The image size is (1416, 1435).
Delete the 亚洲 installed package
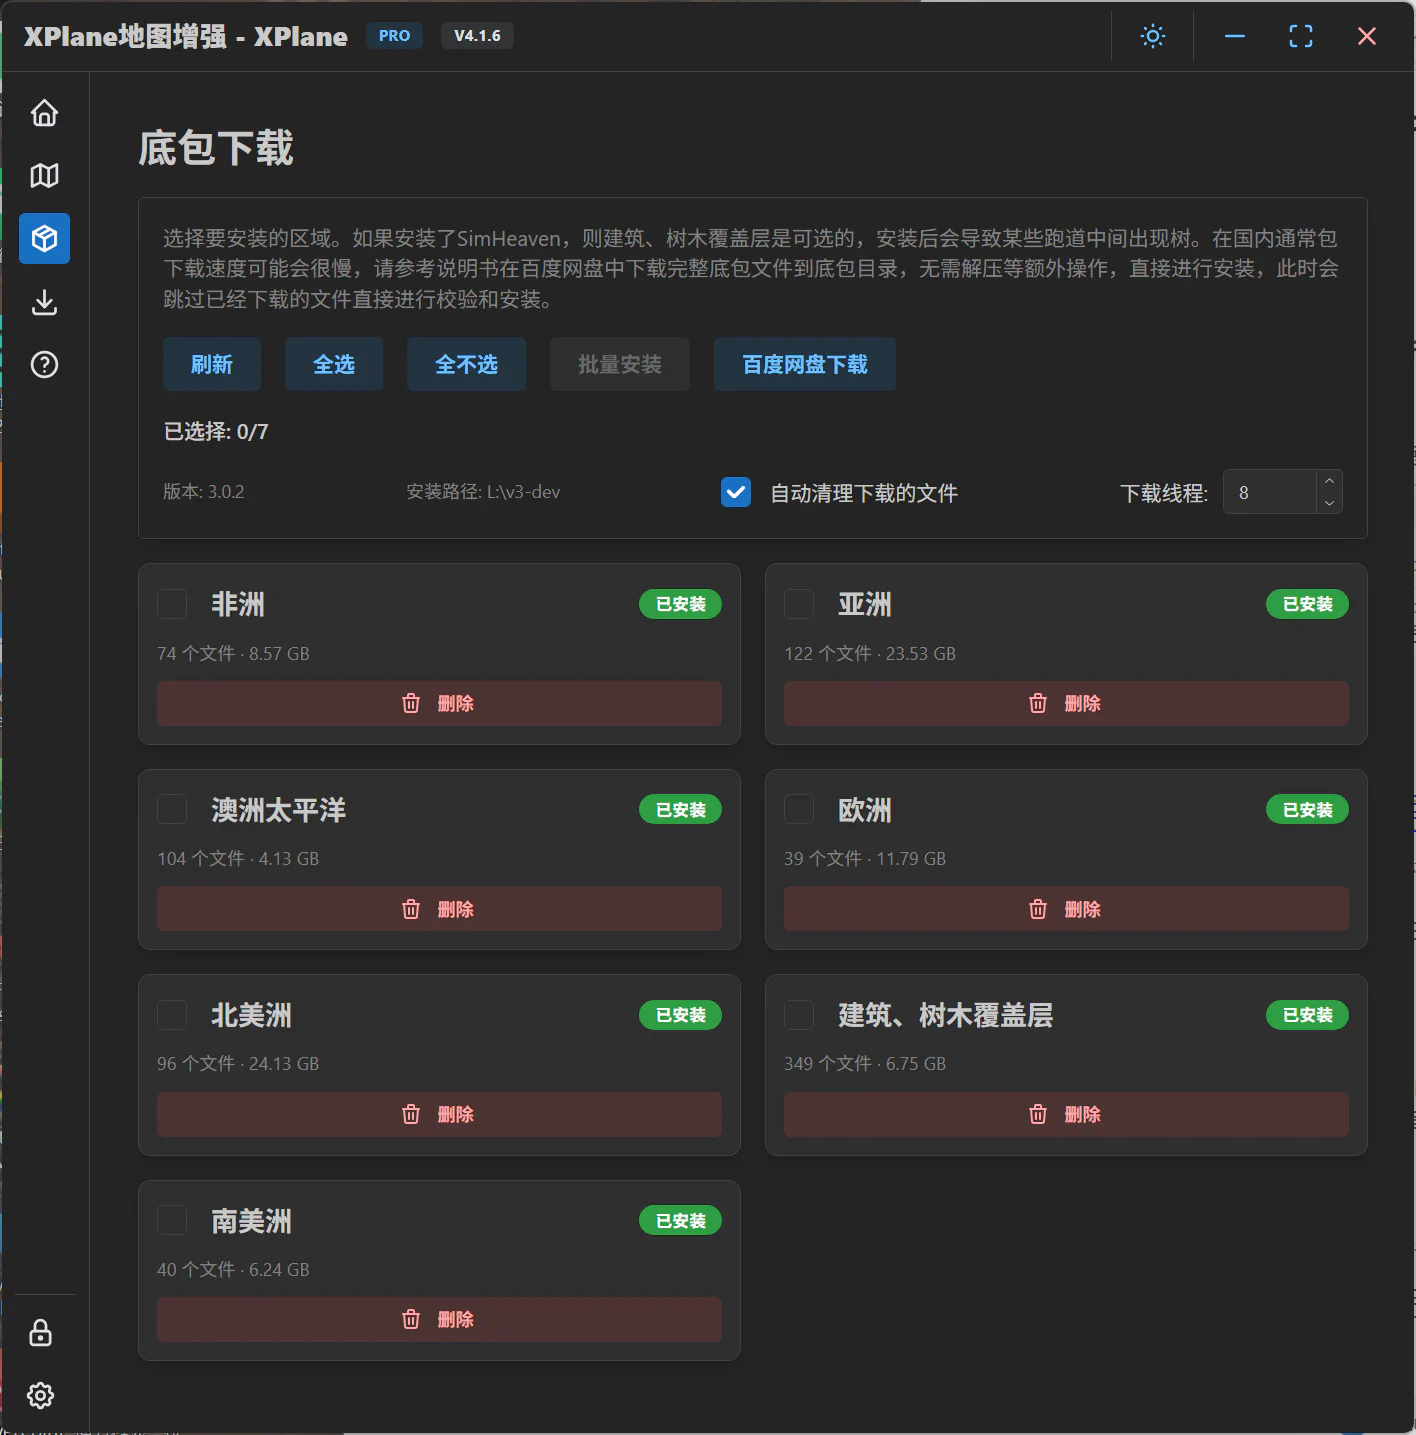(x=1066, y=703)
